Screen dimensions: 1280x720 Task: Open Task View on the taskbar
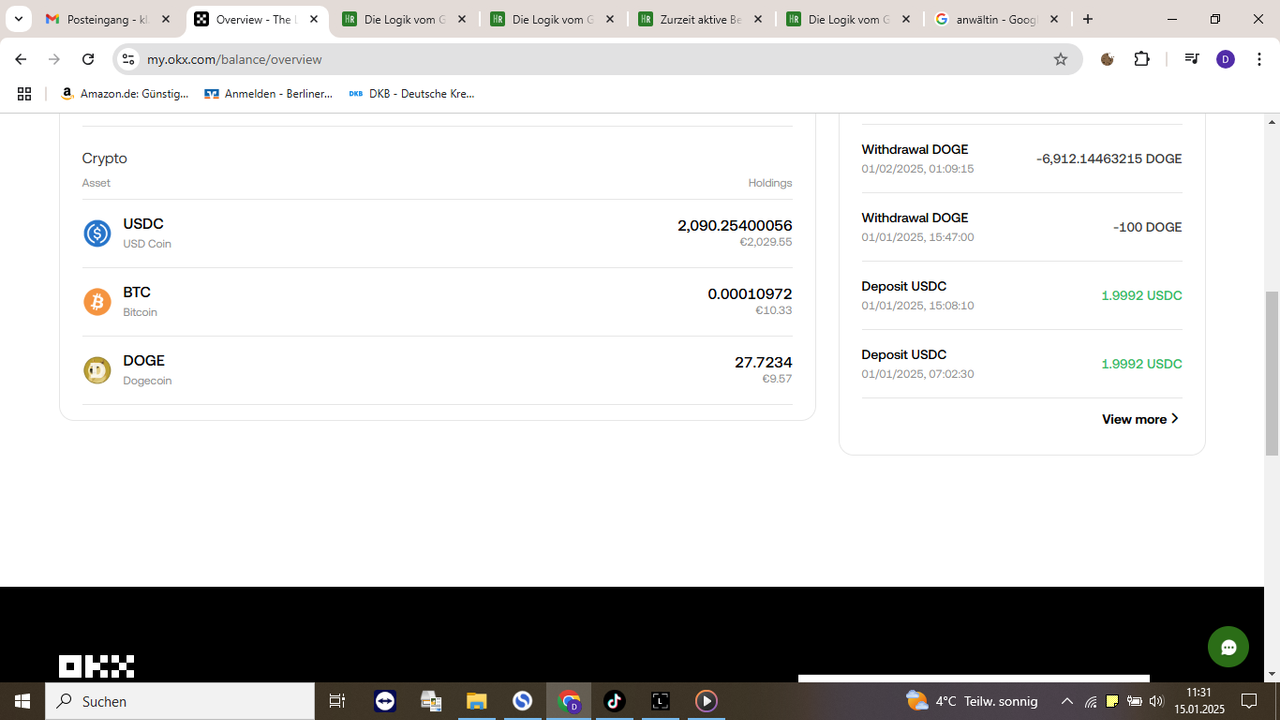(337, 701)
